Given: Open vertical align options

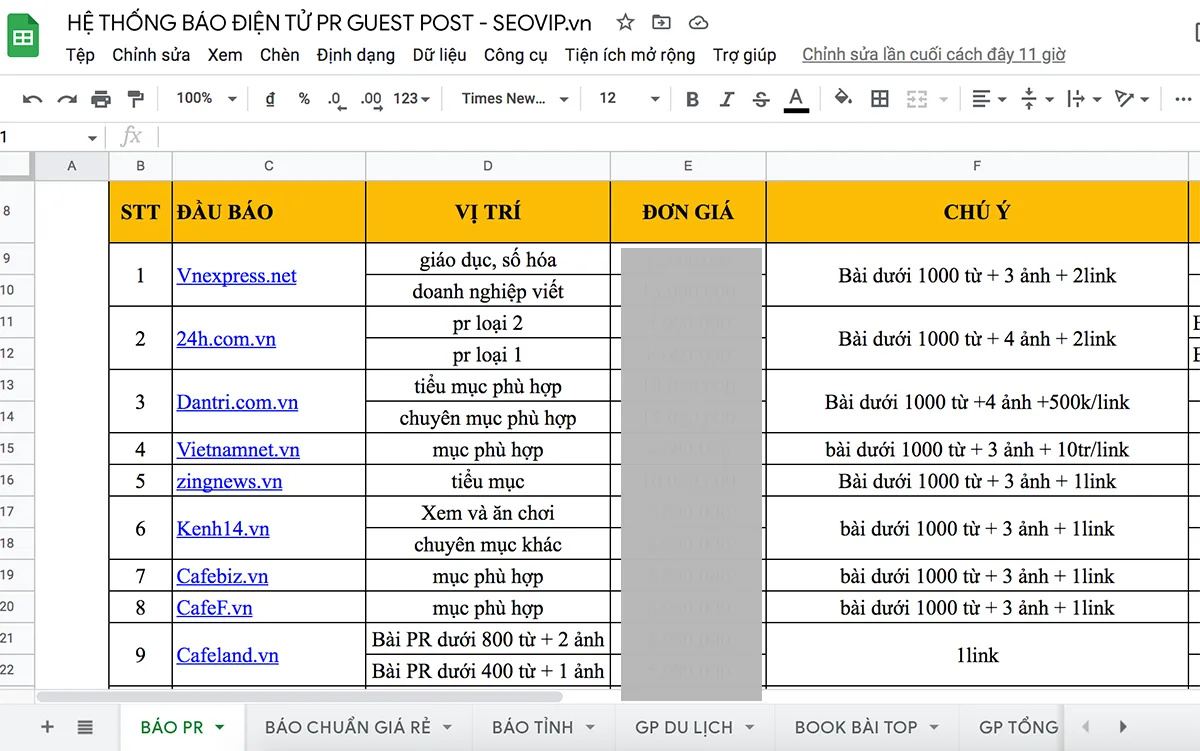Looking at the screenshot, I should [1036, 99].
